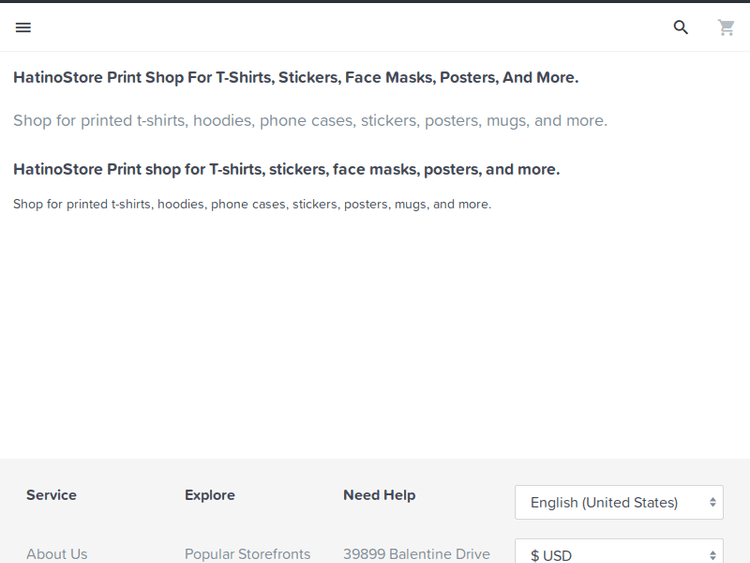Click the second HatinoStore Print shop heading
The height and width of the screenshot is (563, 750).
[x=286, y=169]
